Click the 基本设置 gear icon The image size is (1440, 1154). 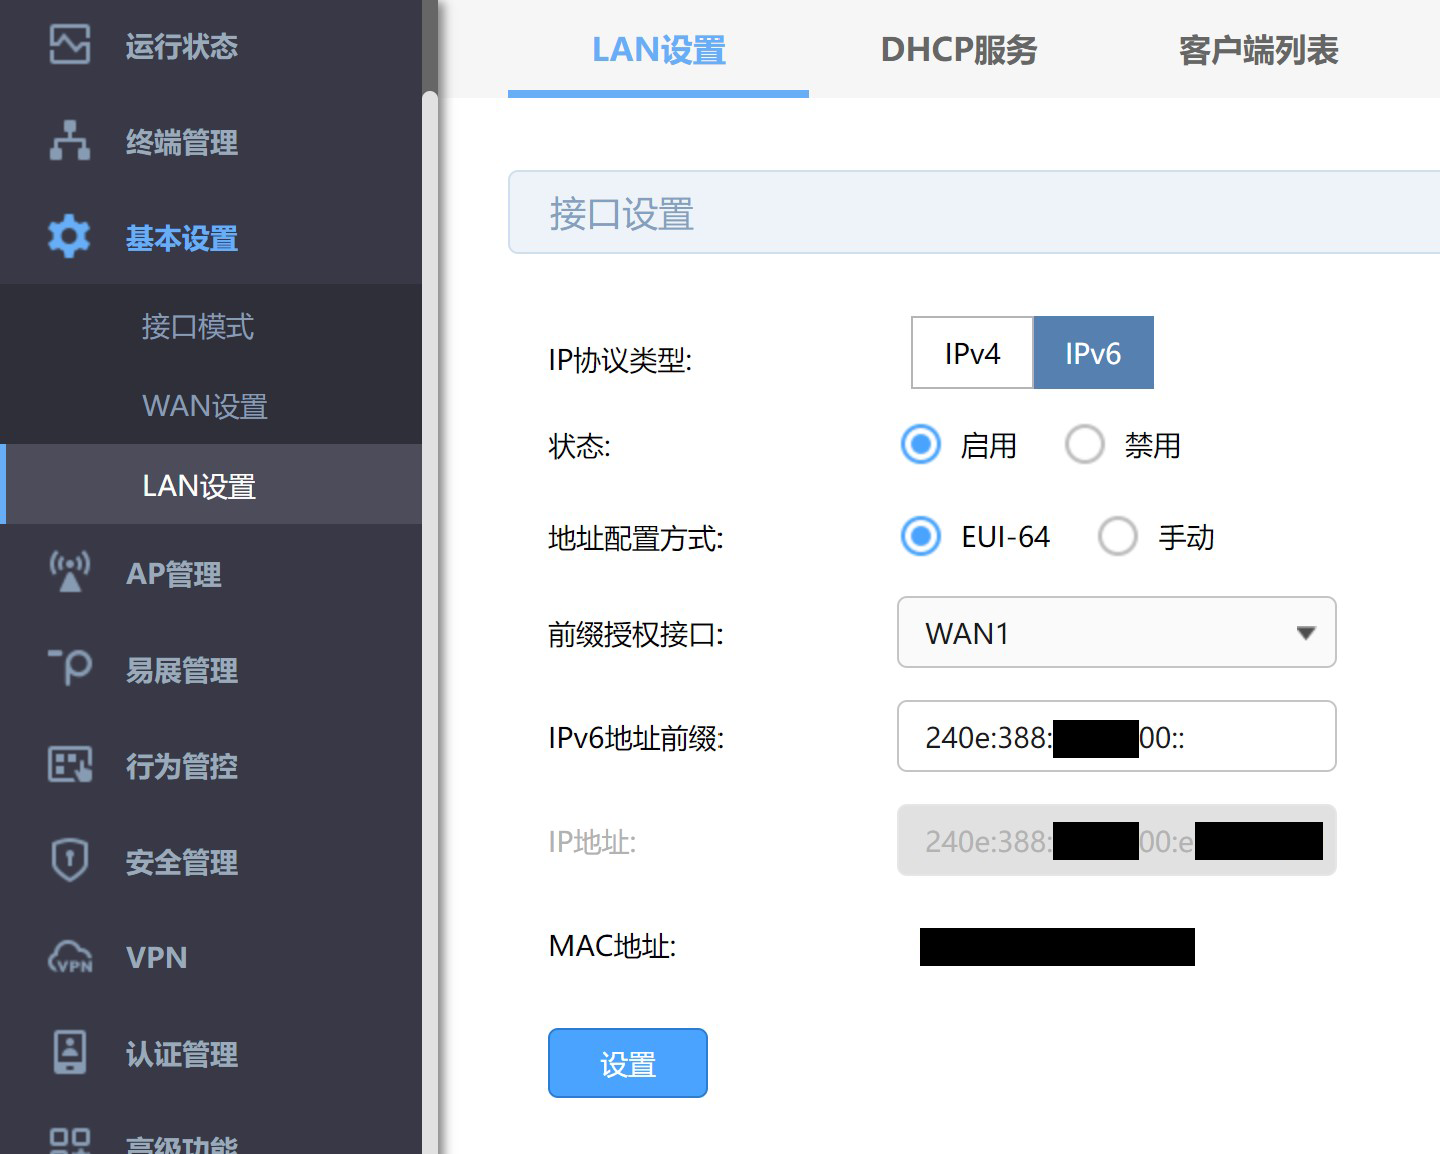[70, 237]
